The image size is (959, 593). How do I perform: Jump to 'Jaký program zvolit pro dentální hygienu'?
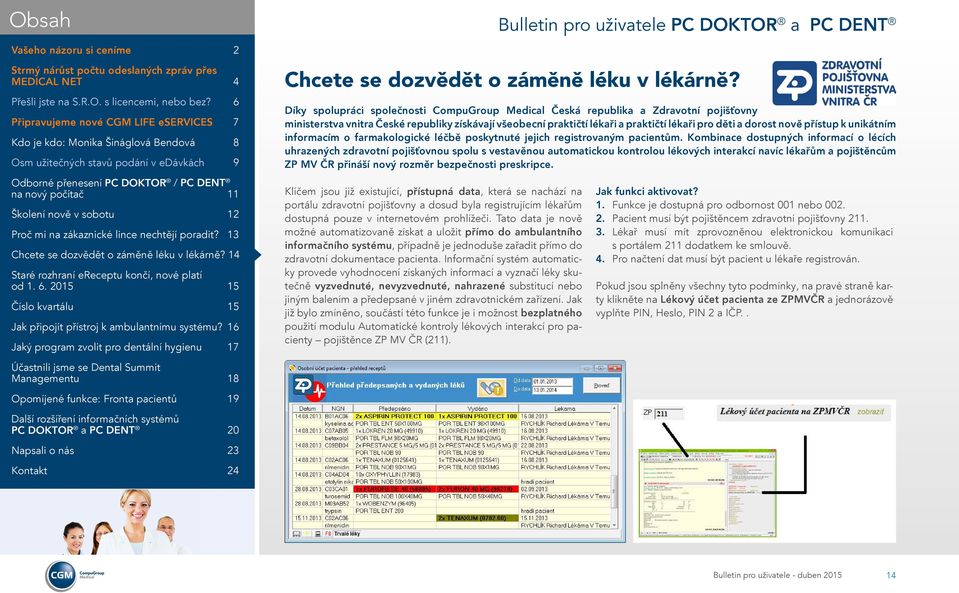(x=125, y=347)
